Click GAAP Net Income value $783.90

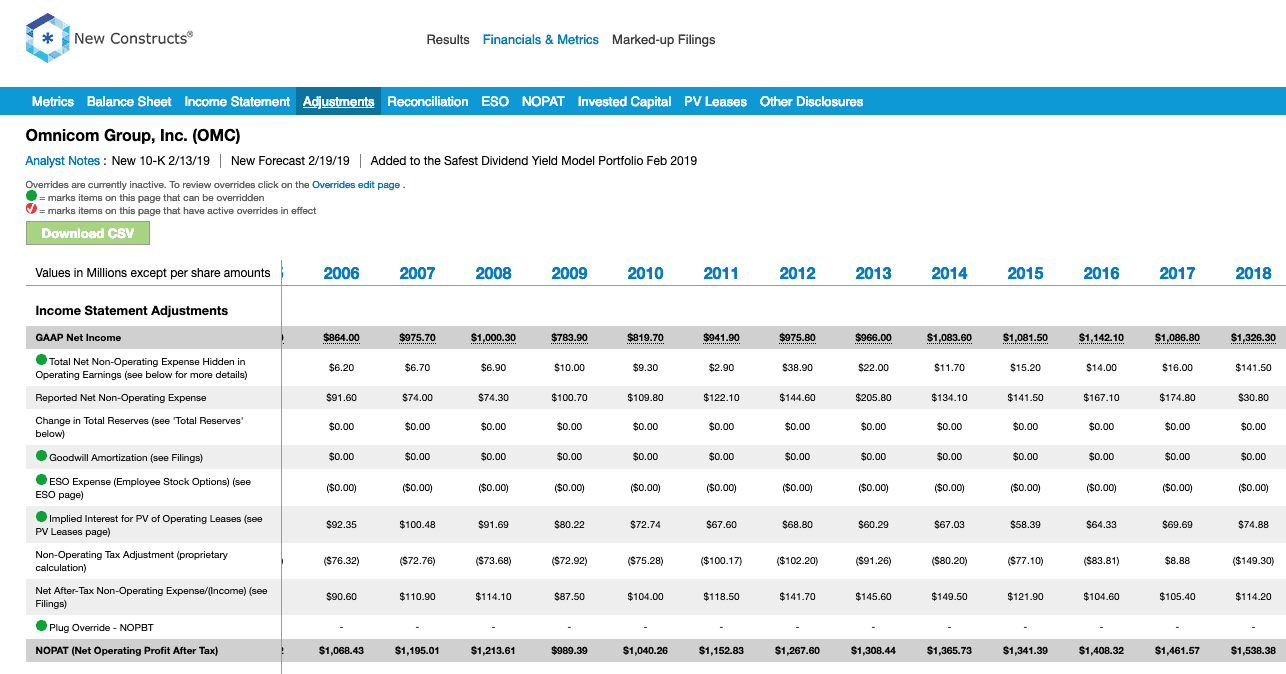570,338
